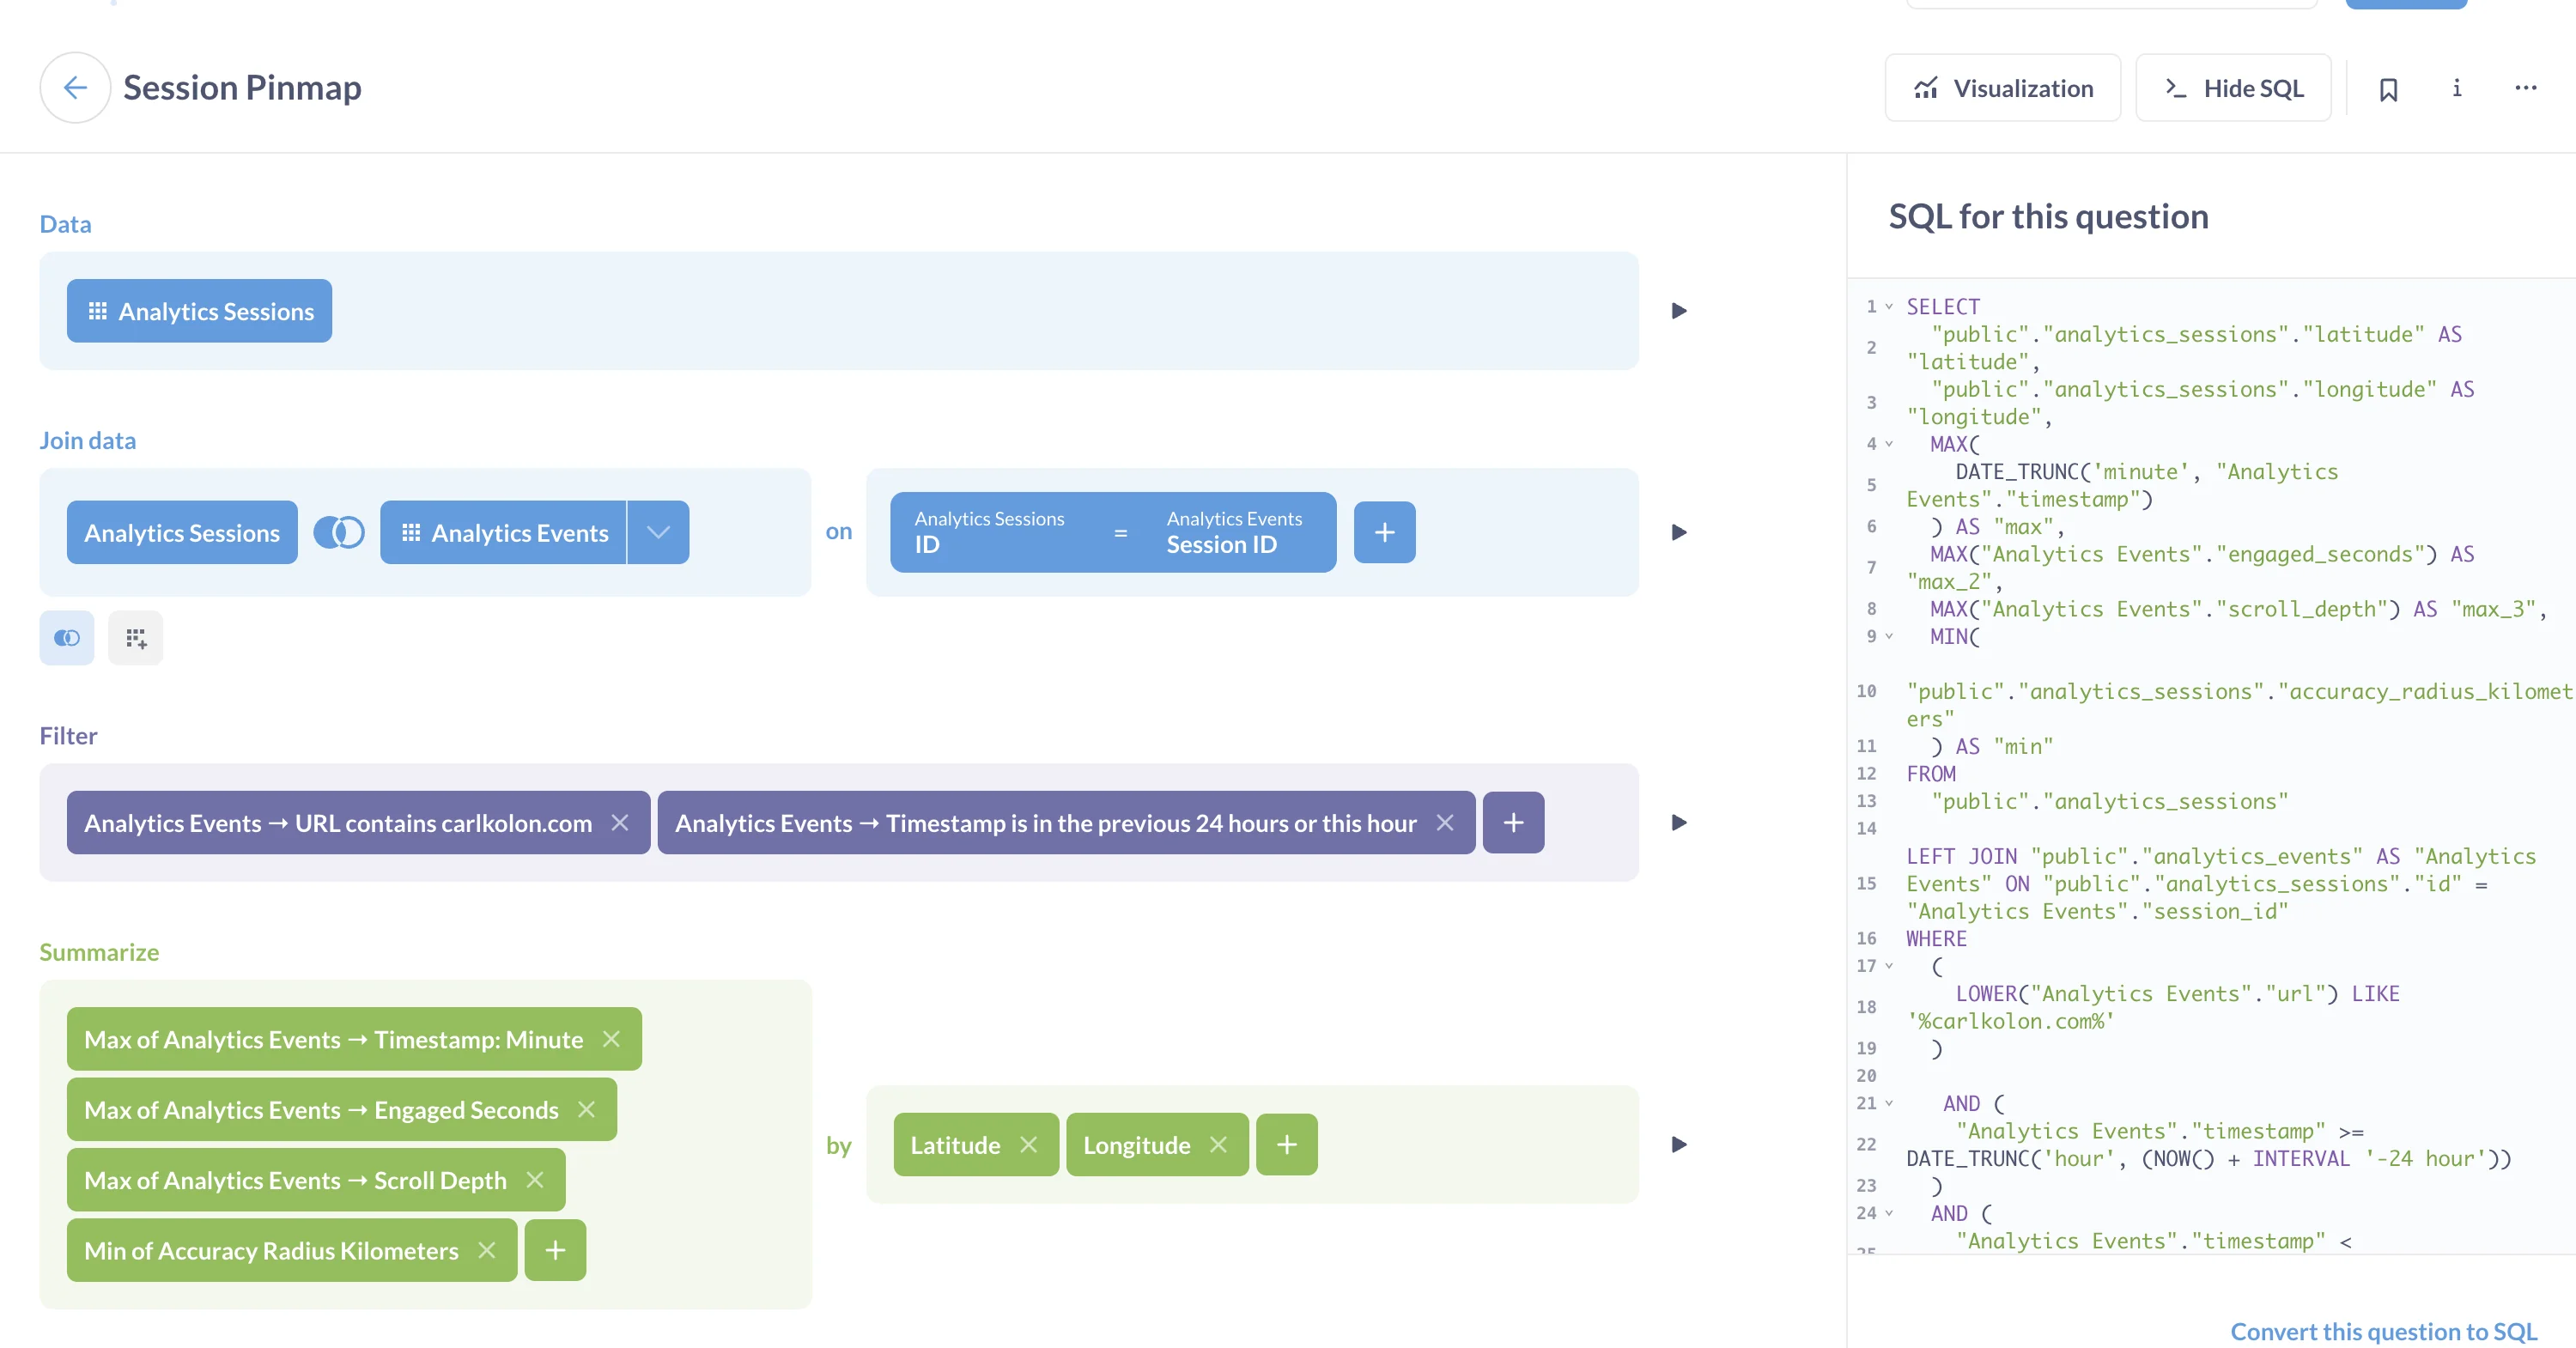The width and height of the screenshot is (2576, 1348).
Task: Open the pick-columns icon below the join
Action: point(135,637)
